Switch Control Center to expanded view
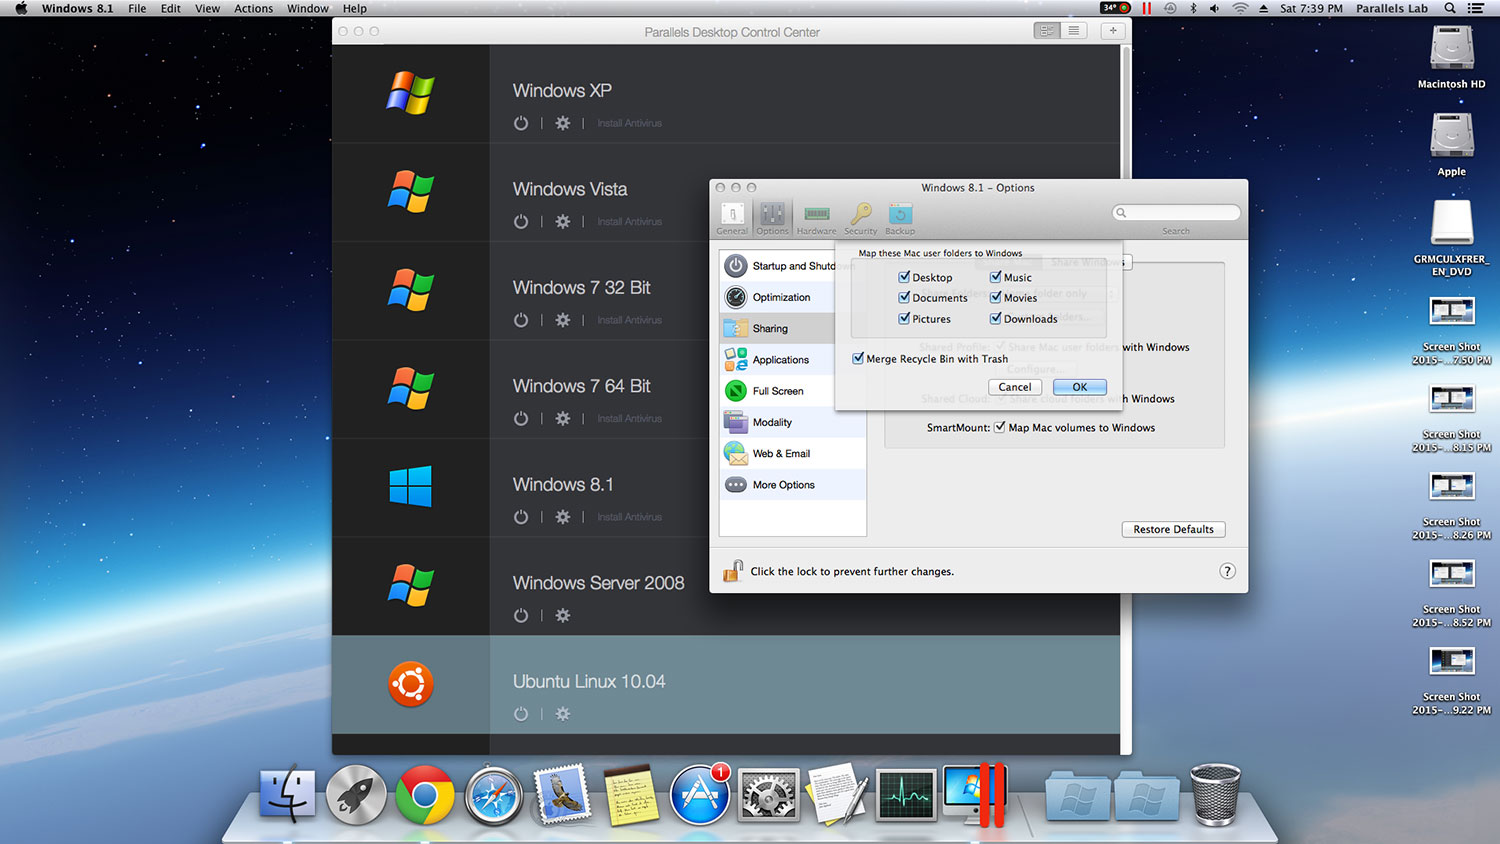Viewport: 1500px width, 844px height. (x=1046, y=31)
